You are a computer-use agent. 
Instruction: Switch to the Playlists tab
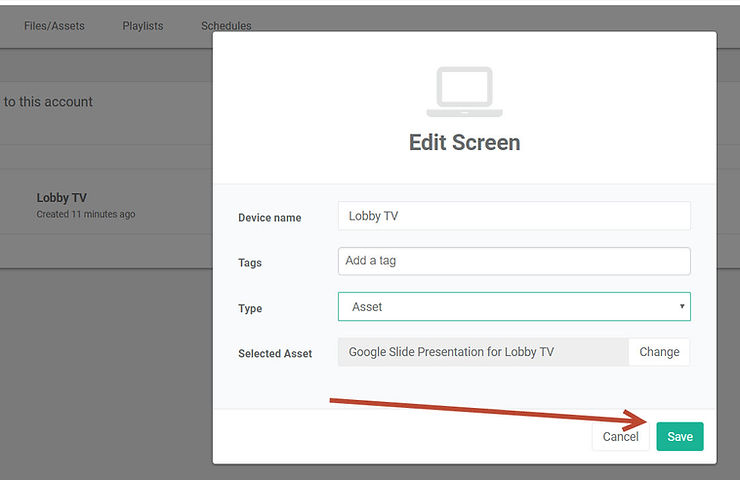143,26
